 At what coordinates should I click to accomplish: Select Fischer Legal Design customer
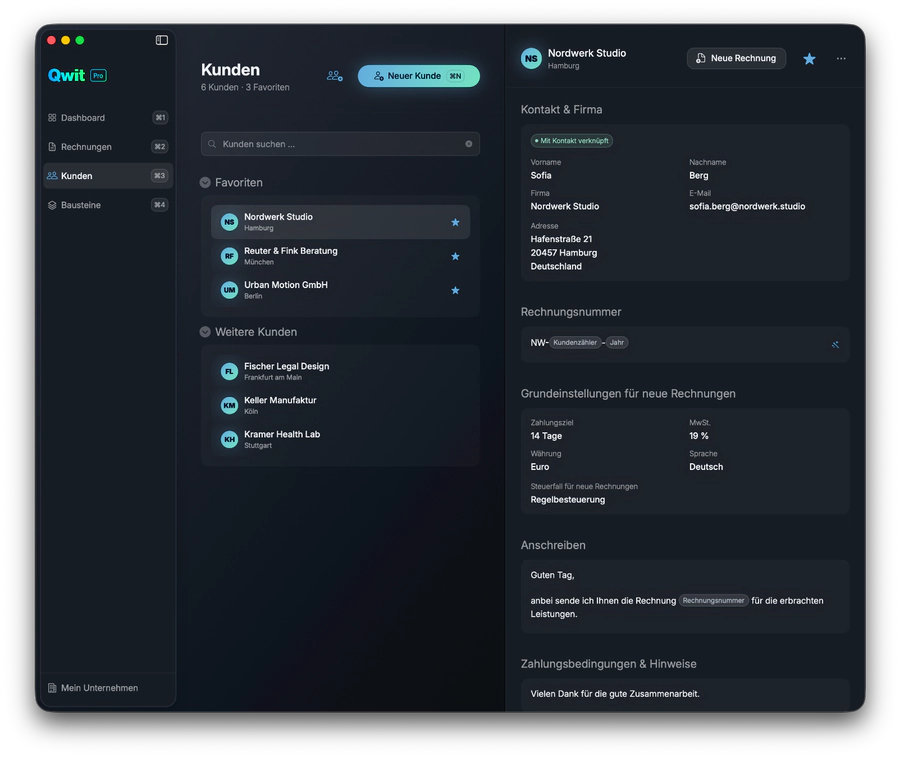coord(340,371)
